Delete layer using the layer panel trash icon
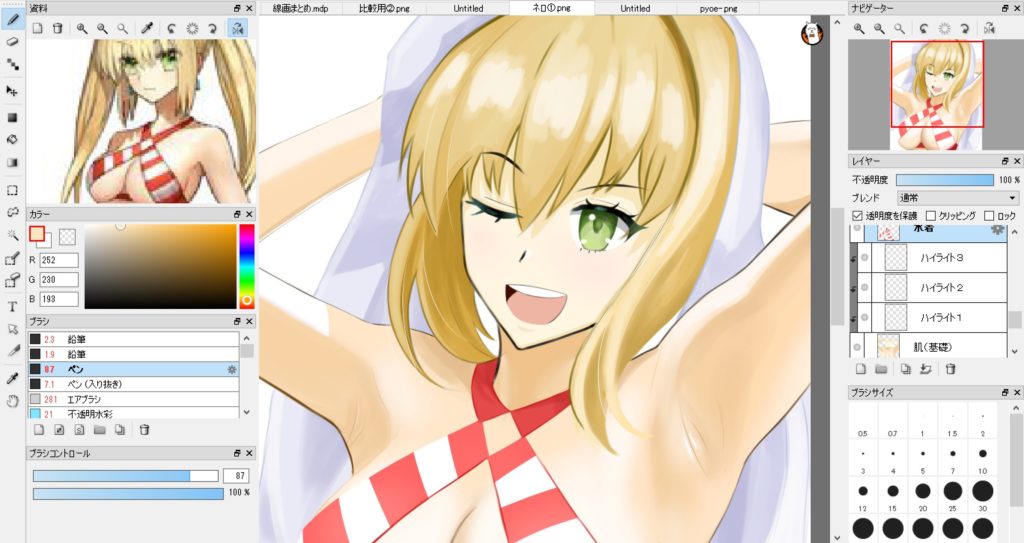Screen dimensions: 1024x543 click(950, 369)
